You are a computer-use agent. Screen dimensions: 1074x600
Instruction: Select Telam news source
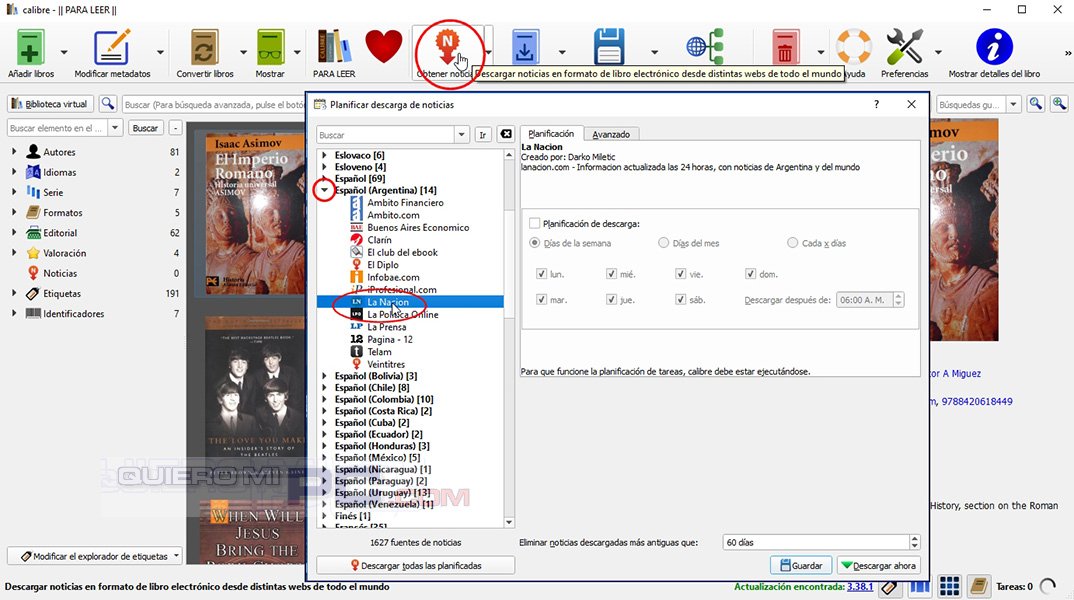pos(379,352)
